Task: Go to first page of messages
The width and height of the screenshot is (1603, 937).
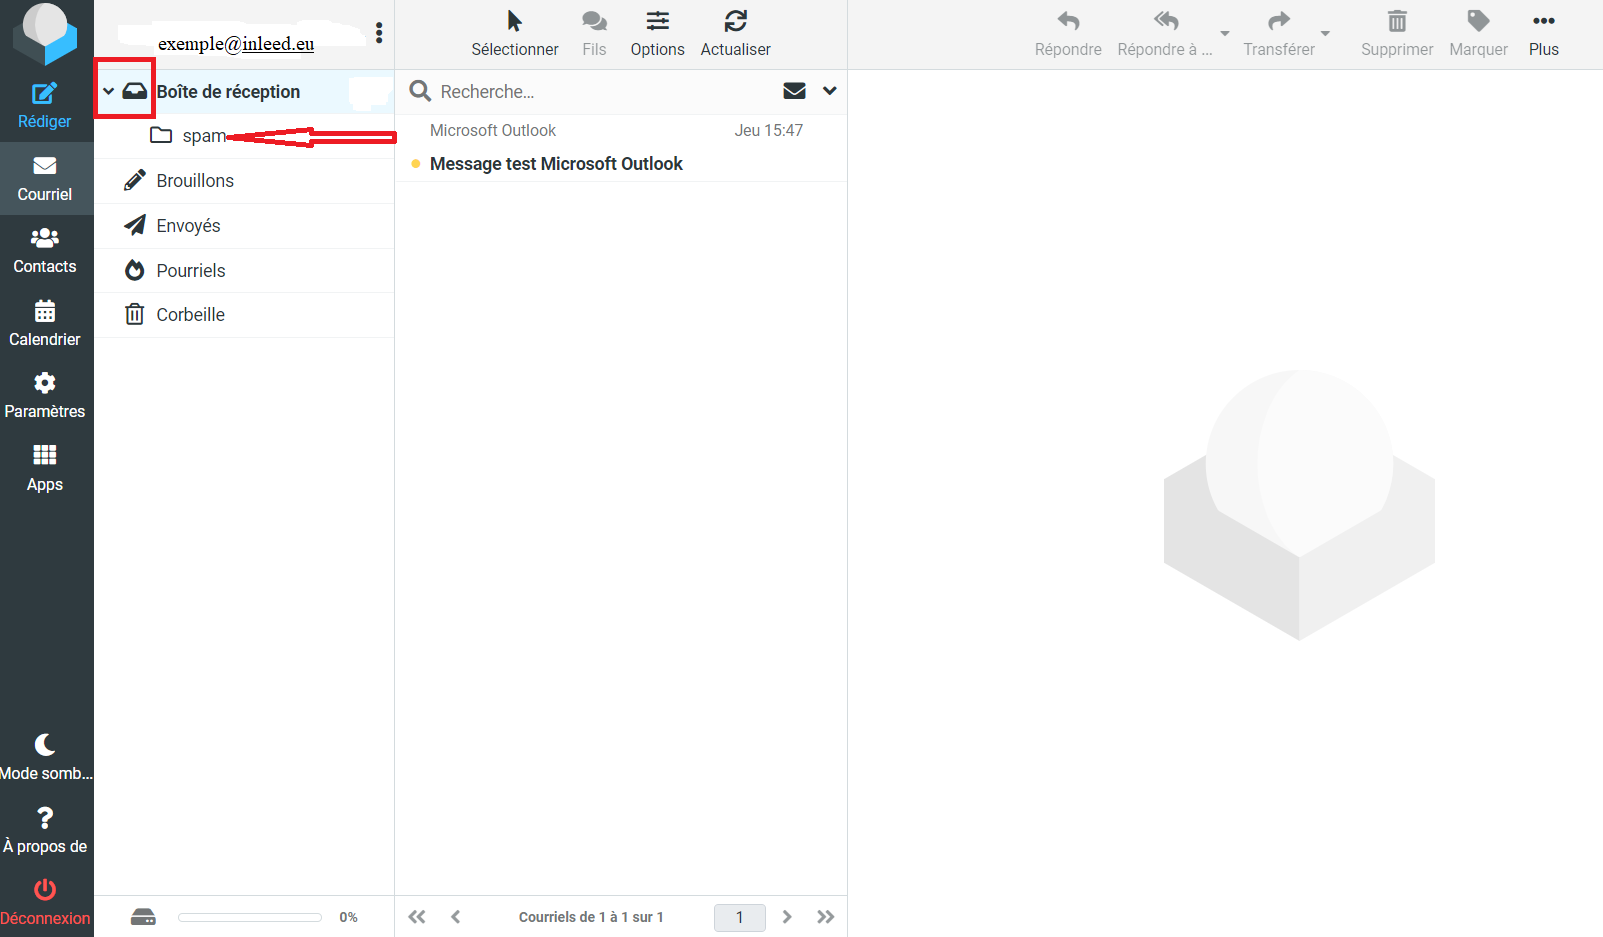Action: pos(417,917)
